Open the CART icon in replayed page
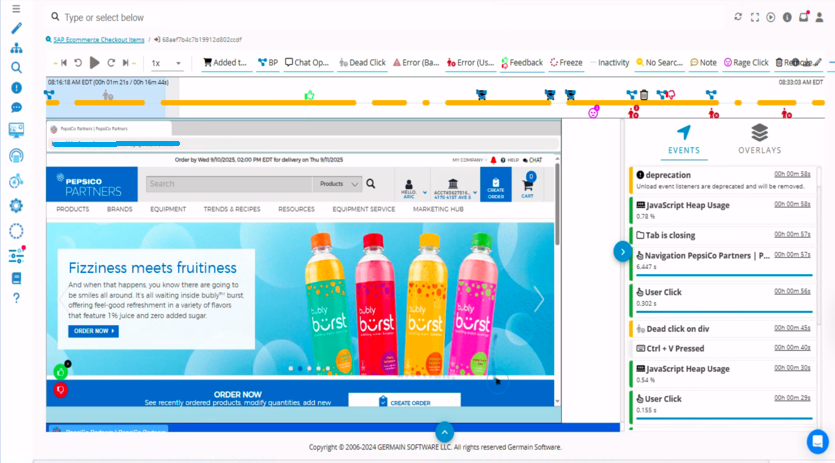The width and height of the screenshot is (835, 463). pyautogui.click(x=528, y=185)
